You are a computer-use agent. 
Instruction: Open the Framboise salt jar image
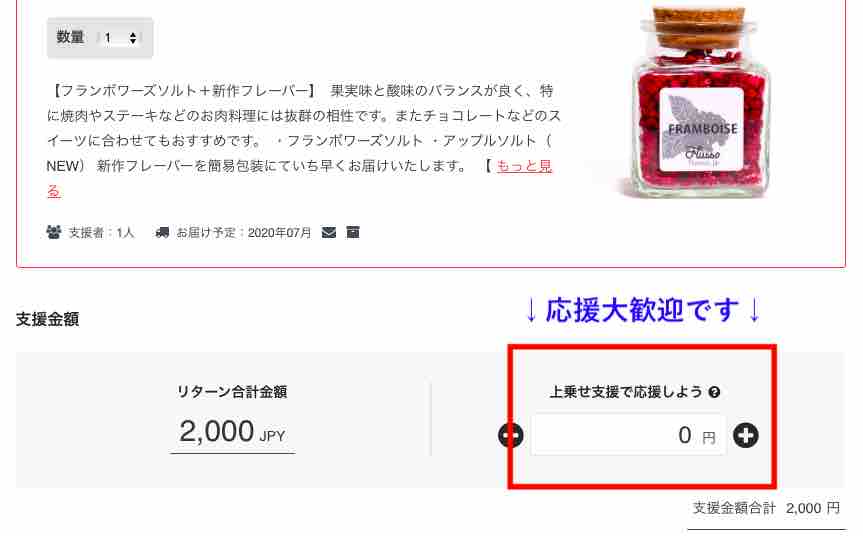click(701, 102)
